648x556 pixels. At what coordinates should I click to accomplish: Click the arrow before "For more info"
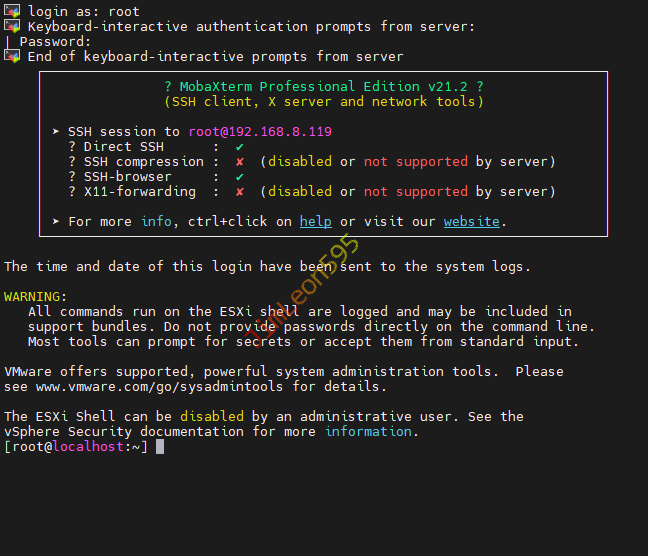(56, 222)
